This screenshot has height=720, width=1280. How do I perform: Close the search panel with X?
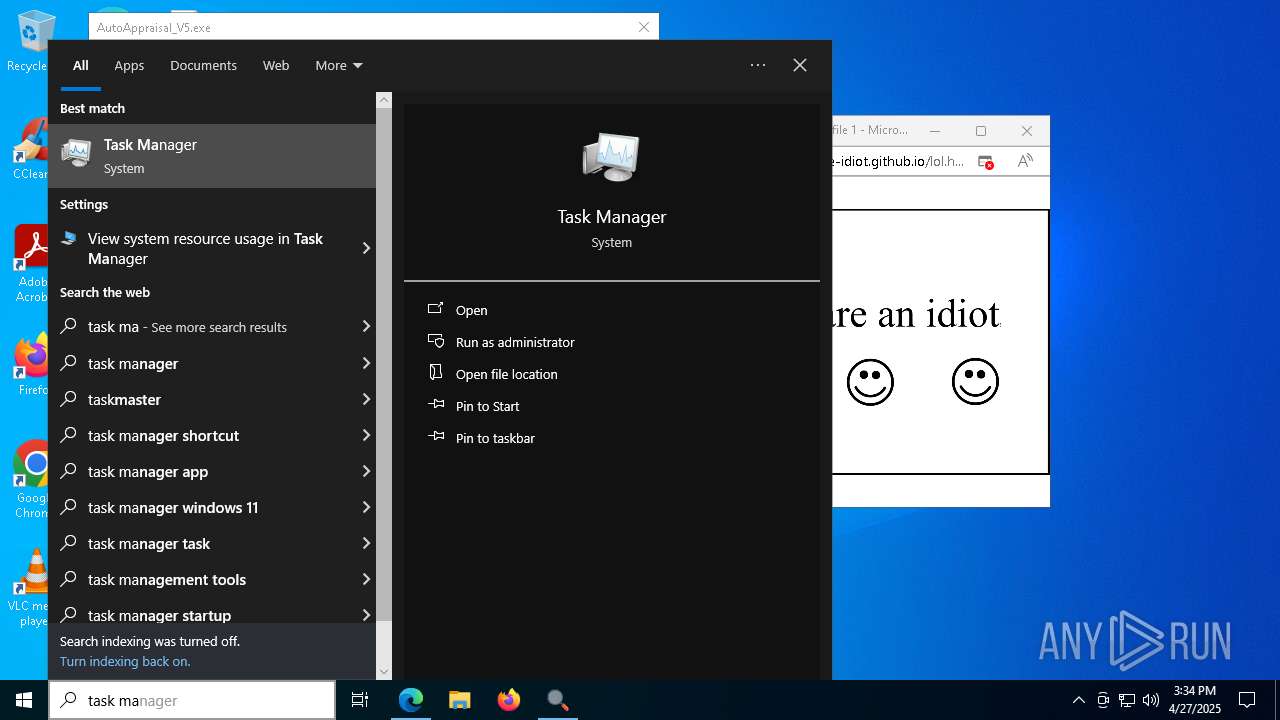(x=800, y=65)
